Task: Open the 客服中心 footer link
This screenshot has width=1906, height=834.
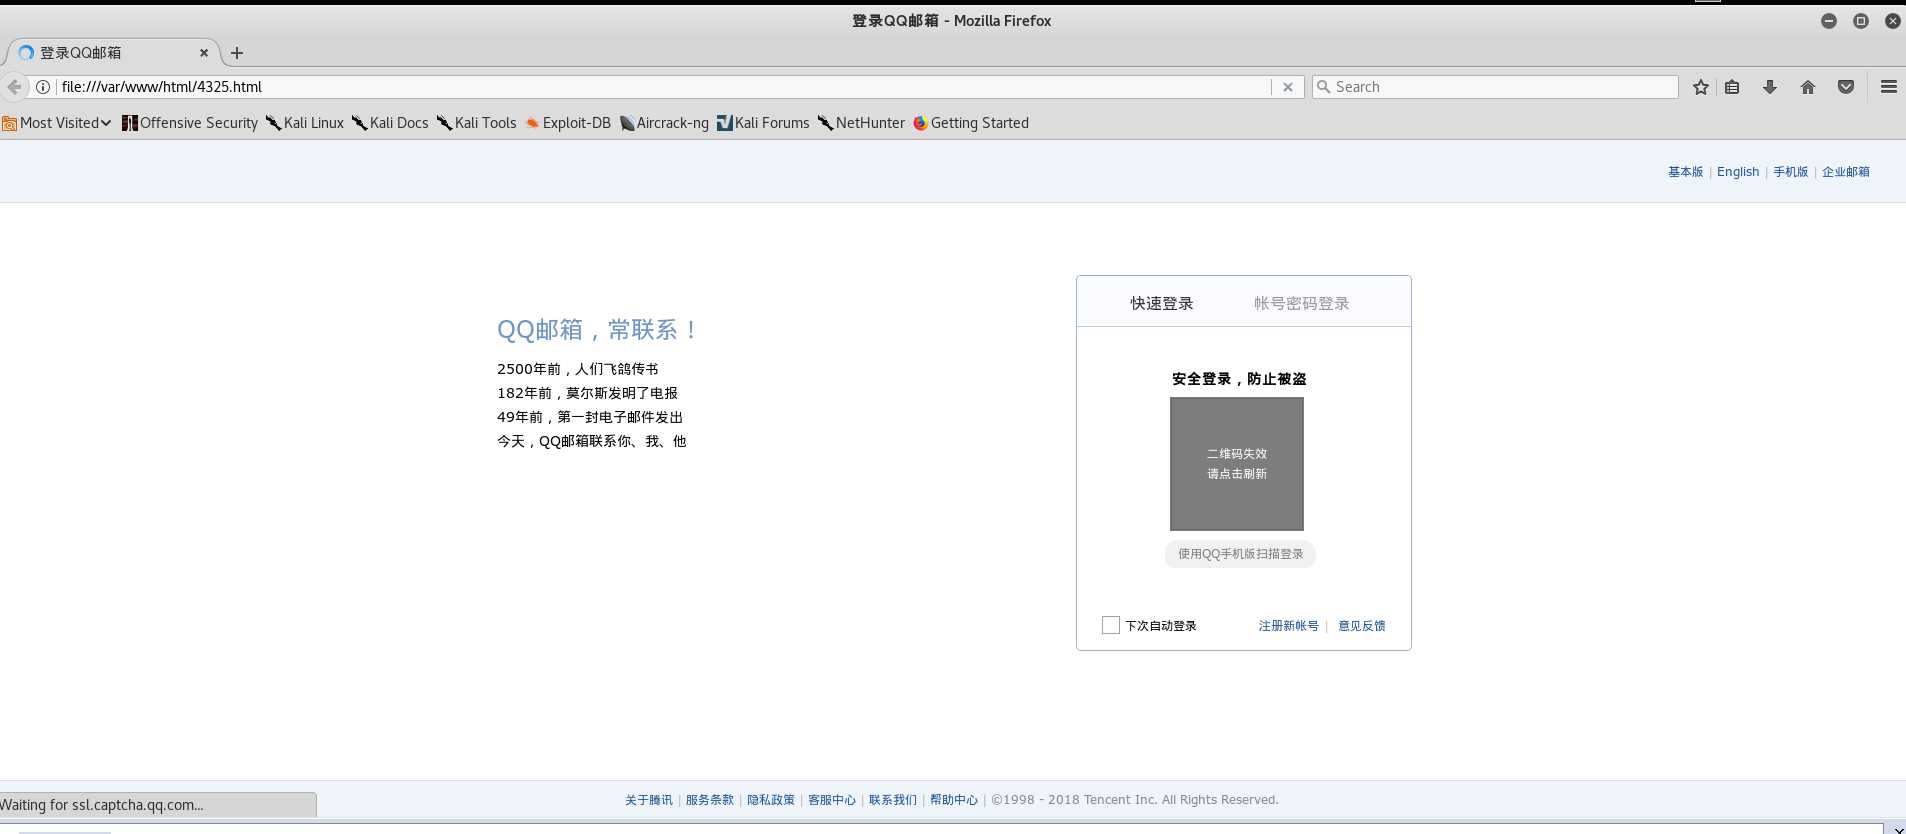Action: click(832, 800)
